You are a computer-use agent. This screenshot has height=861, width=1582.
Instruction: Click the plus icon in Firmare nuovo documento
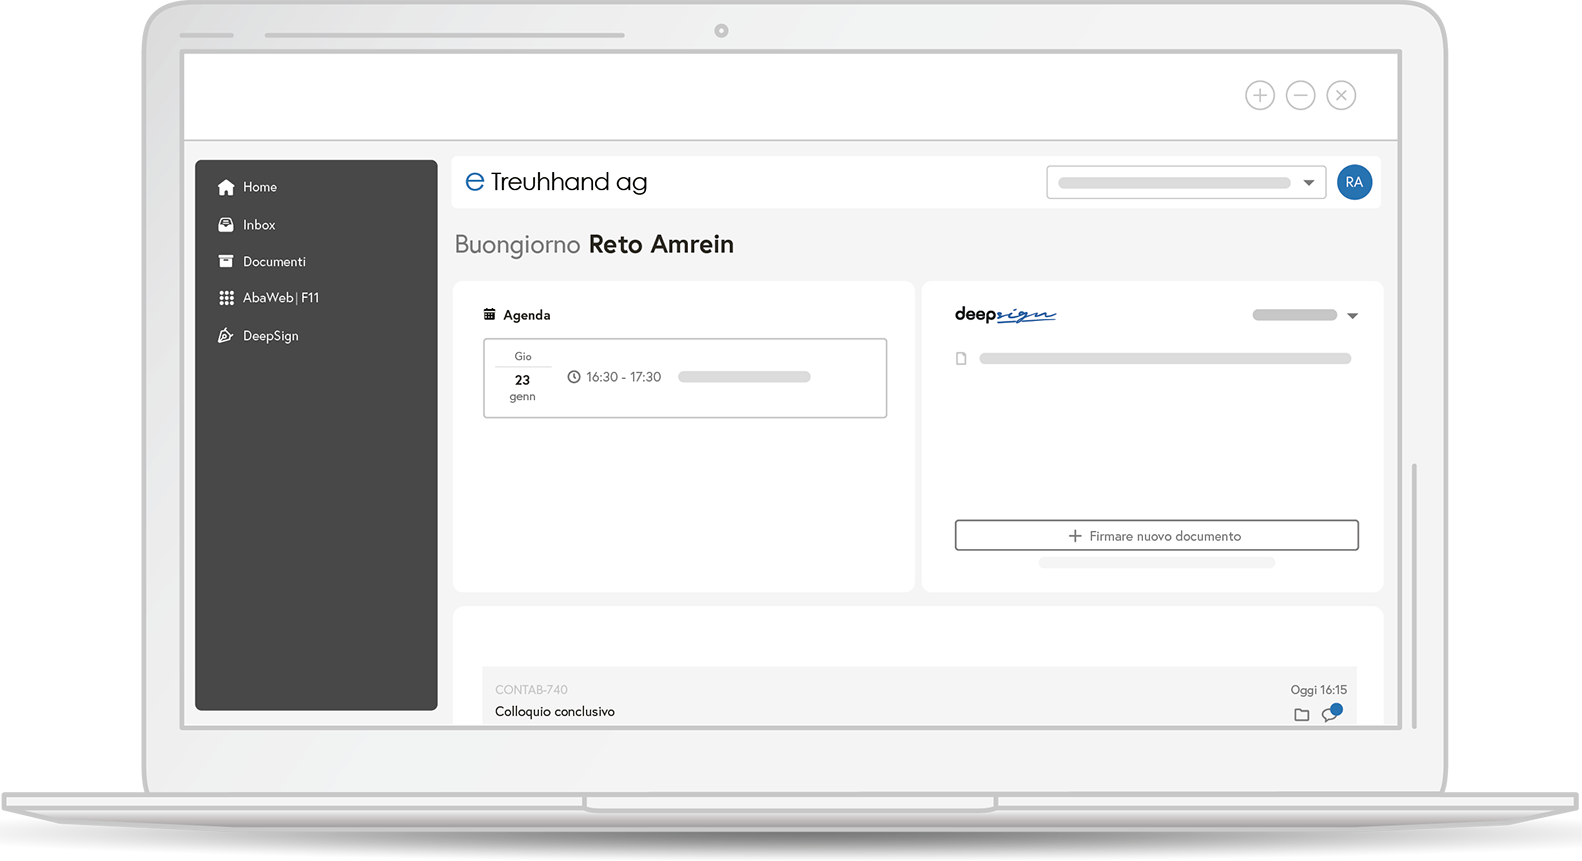pyautogui.click(x=1075, y=536)
